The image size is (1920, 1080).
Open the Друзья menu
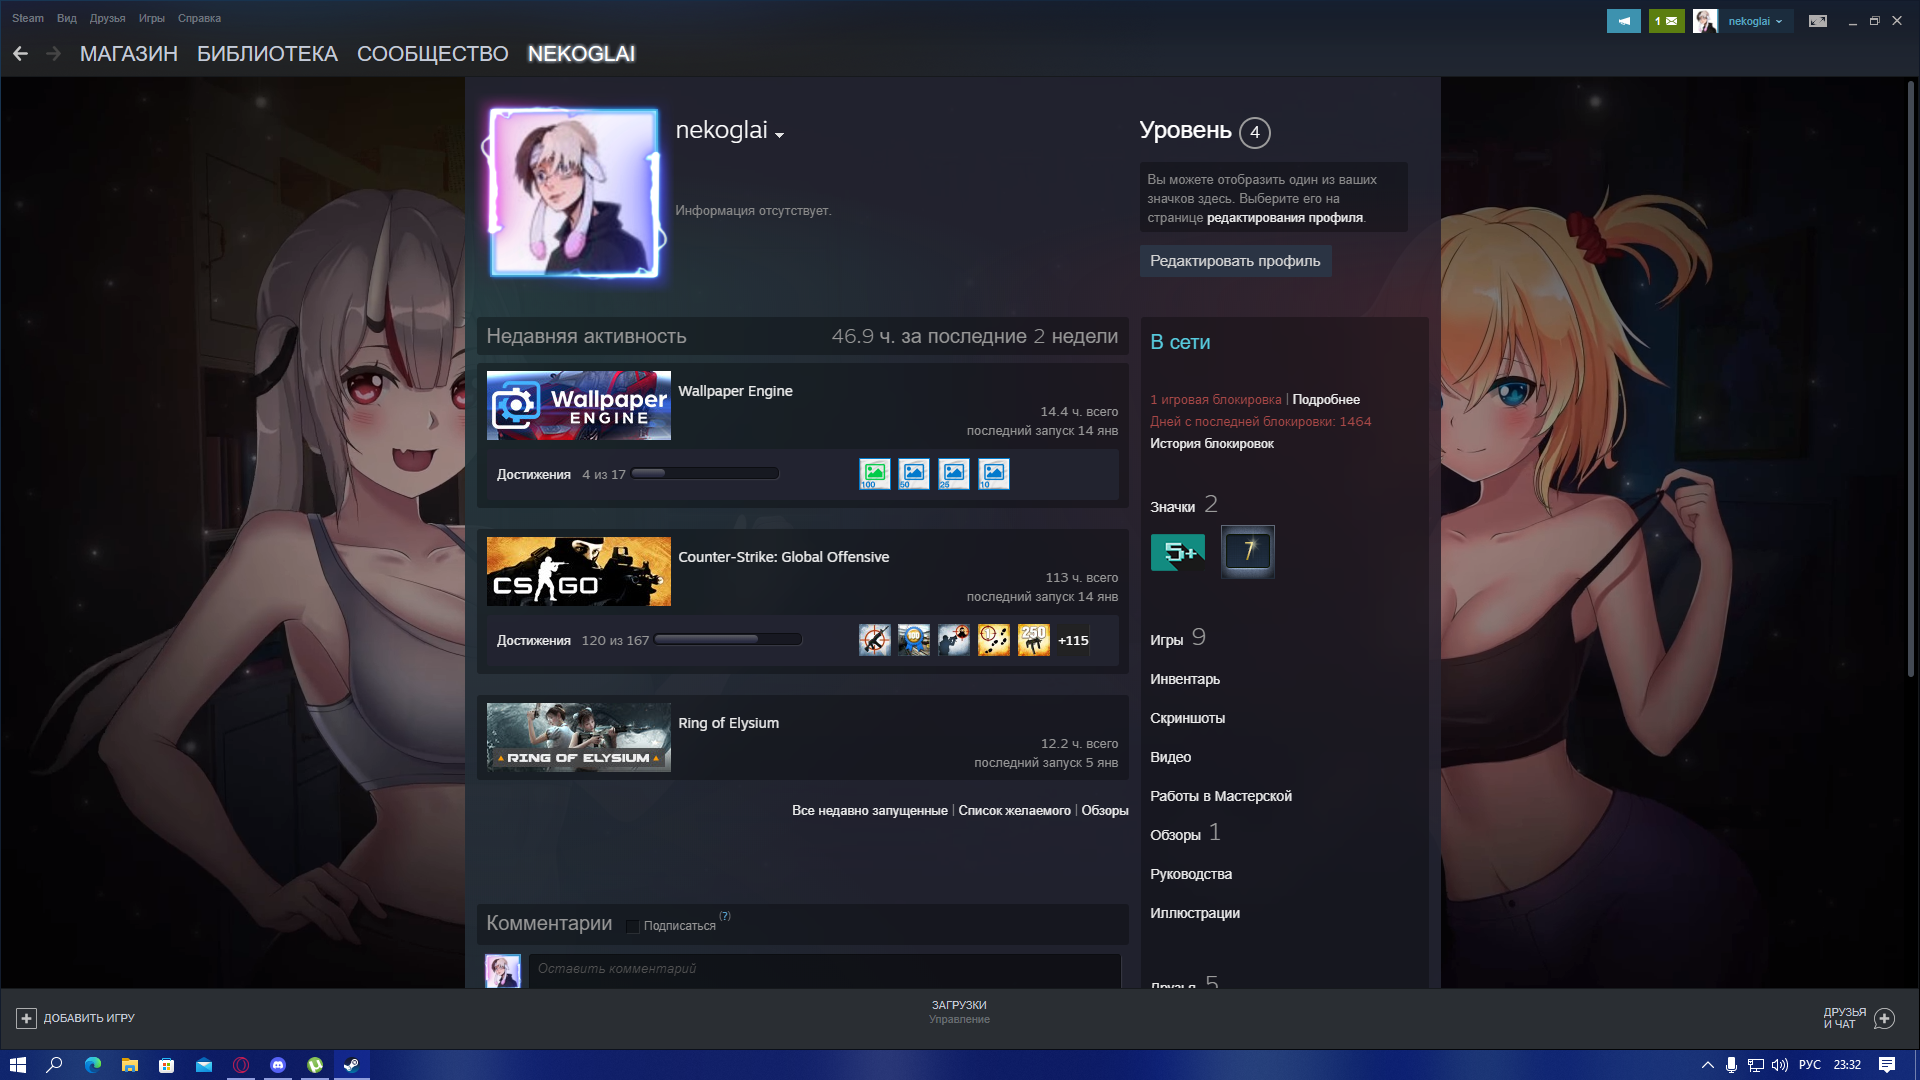[107, 18]
